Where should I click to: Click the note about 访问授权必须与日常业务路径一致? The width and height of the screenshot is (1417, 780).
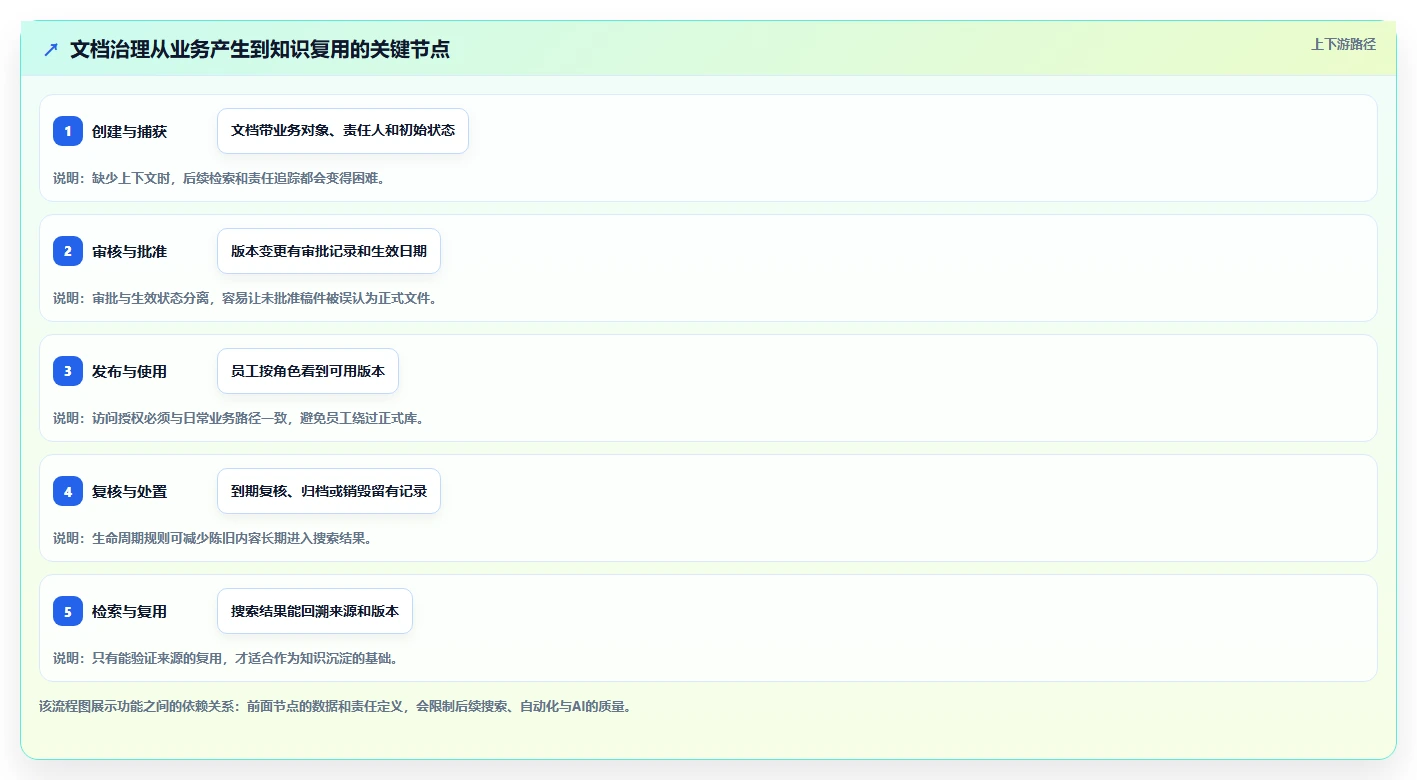tap(238, 418)
